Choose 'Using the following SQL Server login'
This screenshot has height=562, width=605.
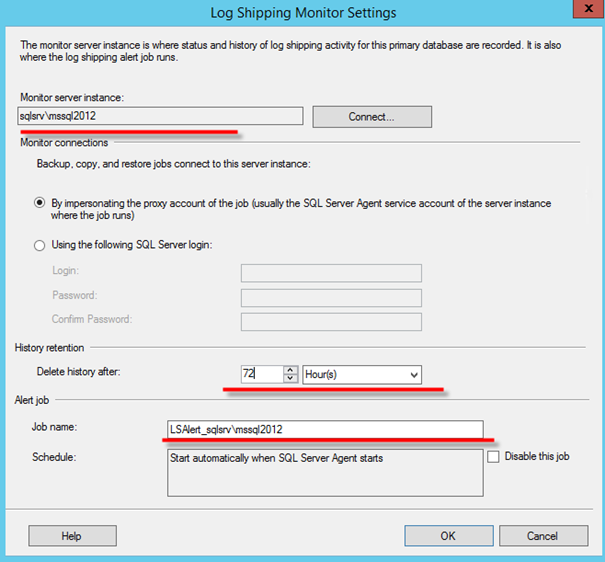point(39,245)
